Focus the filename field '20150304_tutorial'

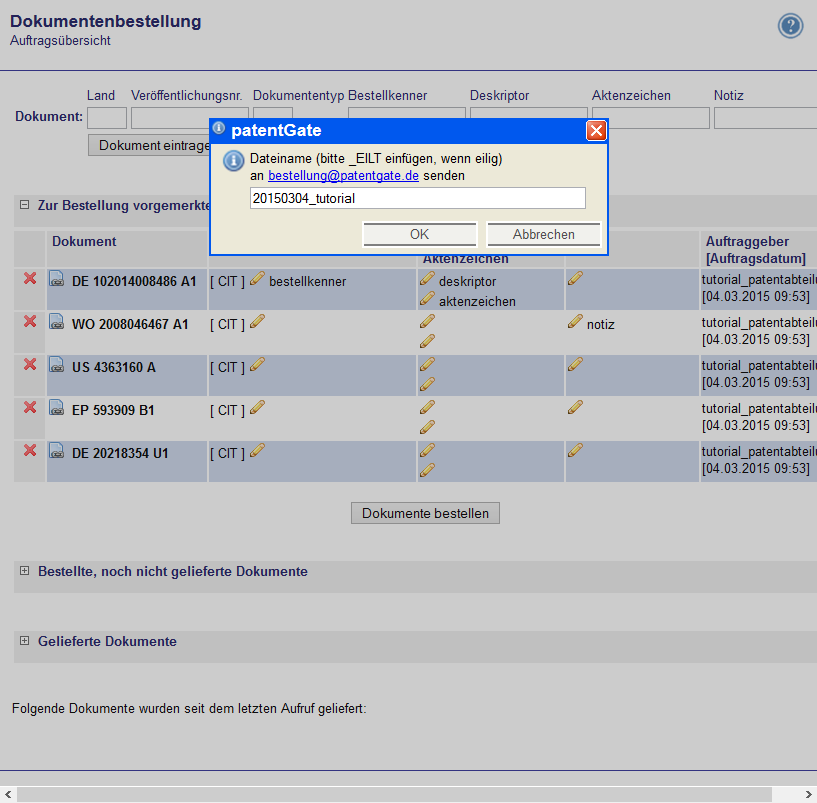pyautogui.click(x=418, y=199)
